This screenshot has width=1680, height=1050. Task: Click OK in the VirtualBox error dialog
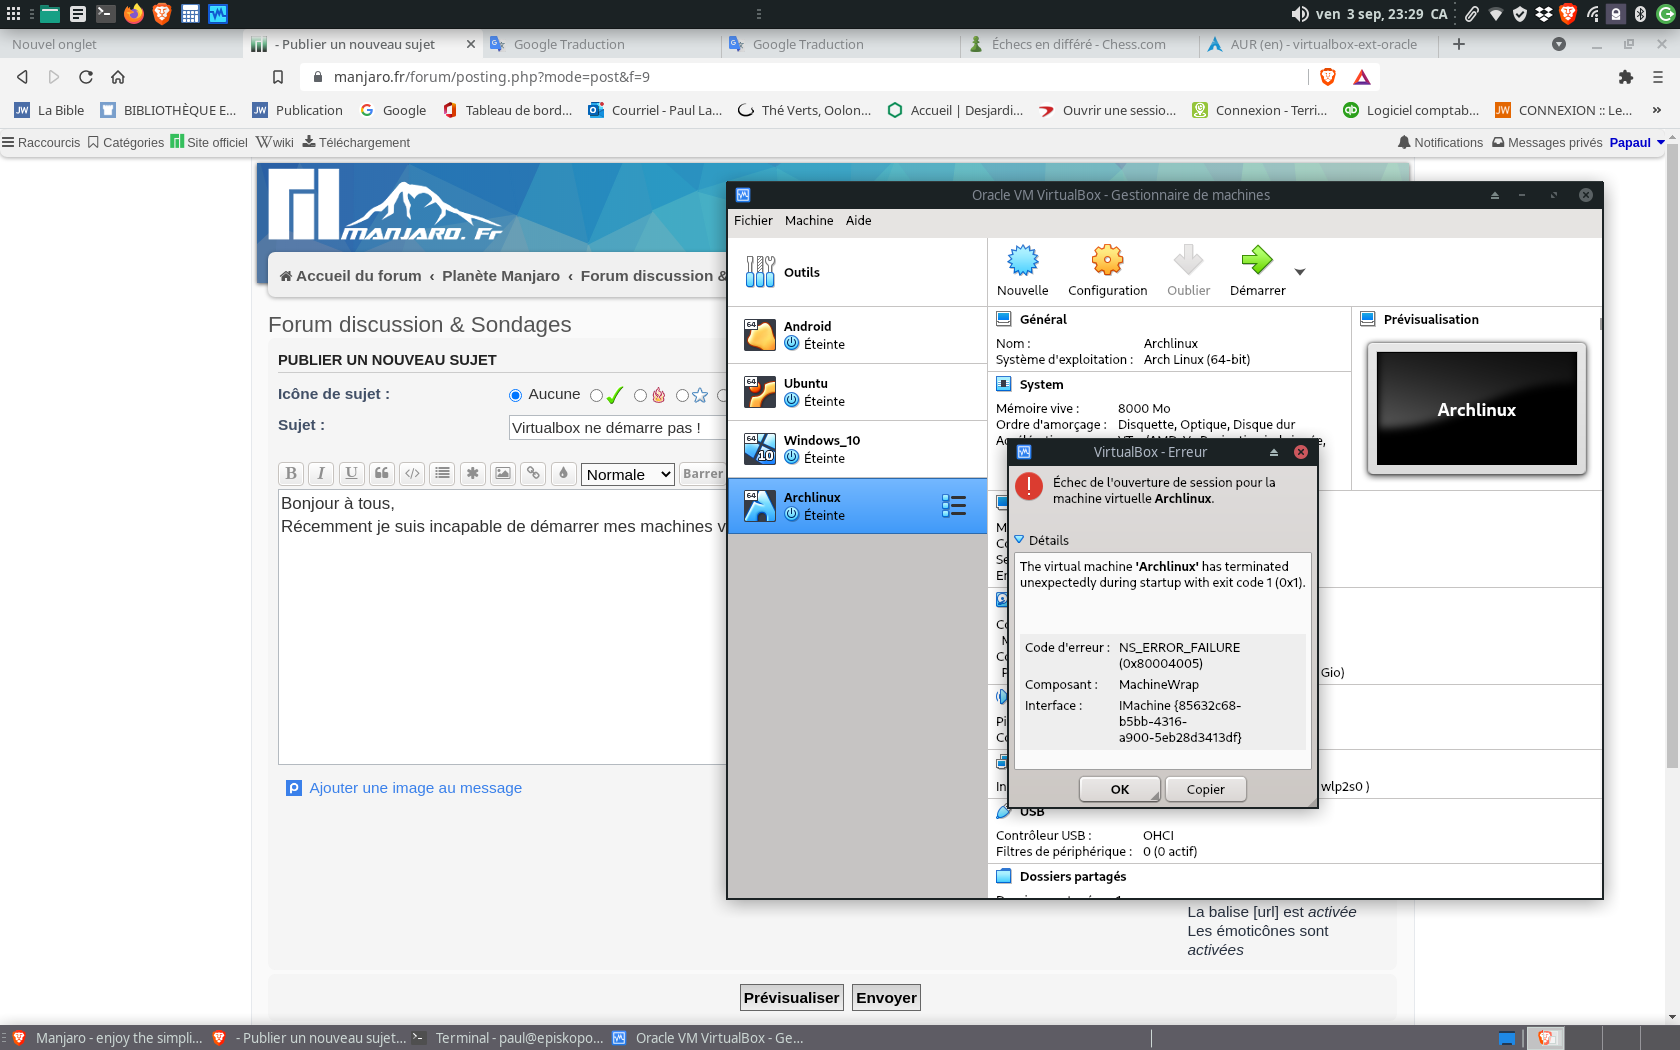point(1120,789)
